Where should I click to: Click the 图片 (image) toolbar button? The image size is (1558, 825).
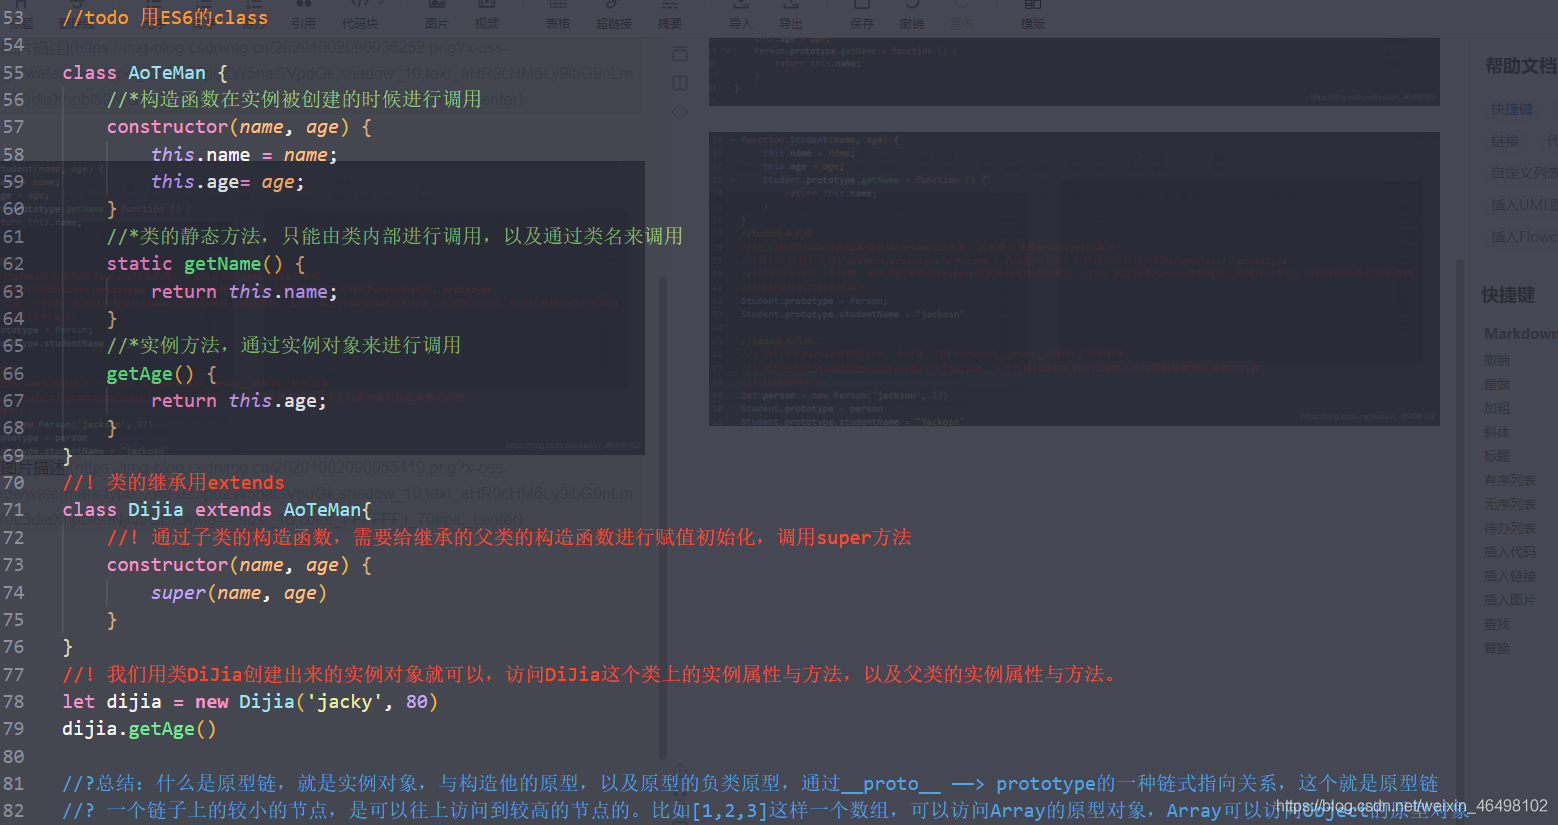click(x=437, y=14)
